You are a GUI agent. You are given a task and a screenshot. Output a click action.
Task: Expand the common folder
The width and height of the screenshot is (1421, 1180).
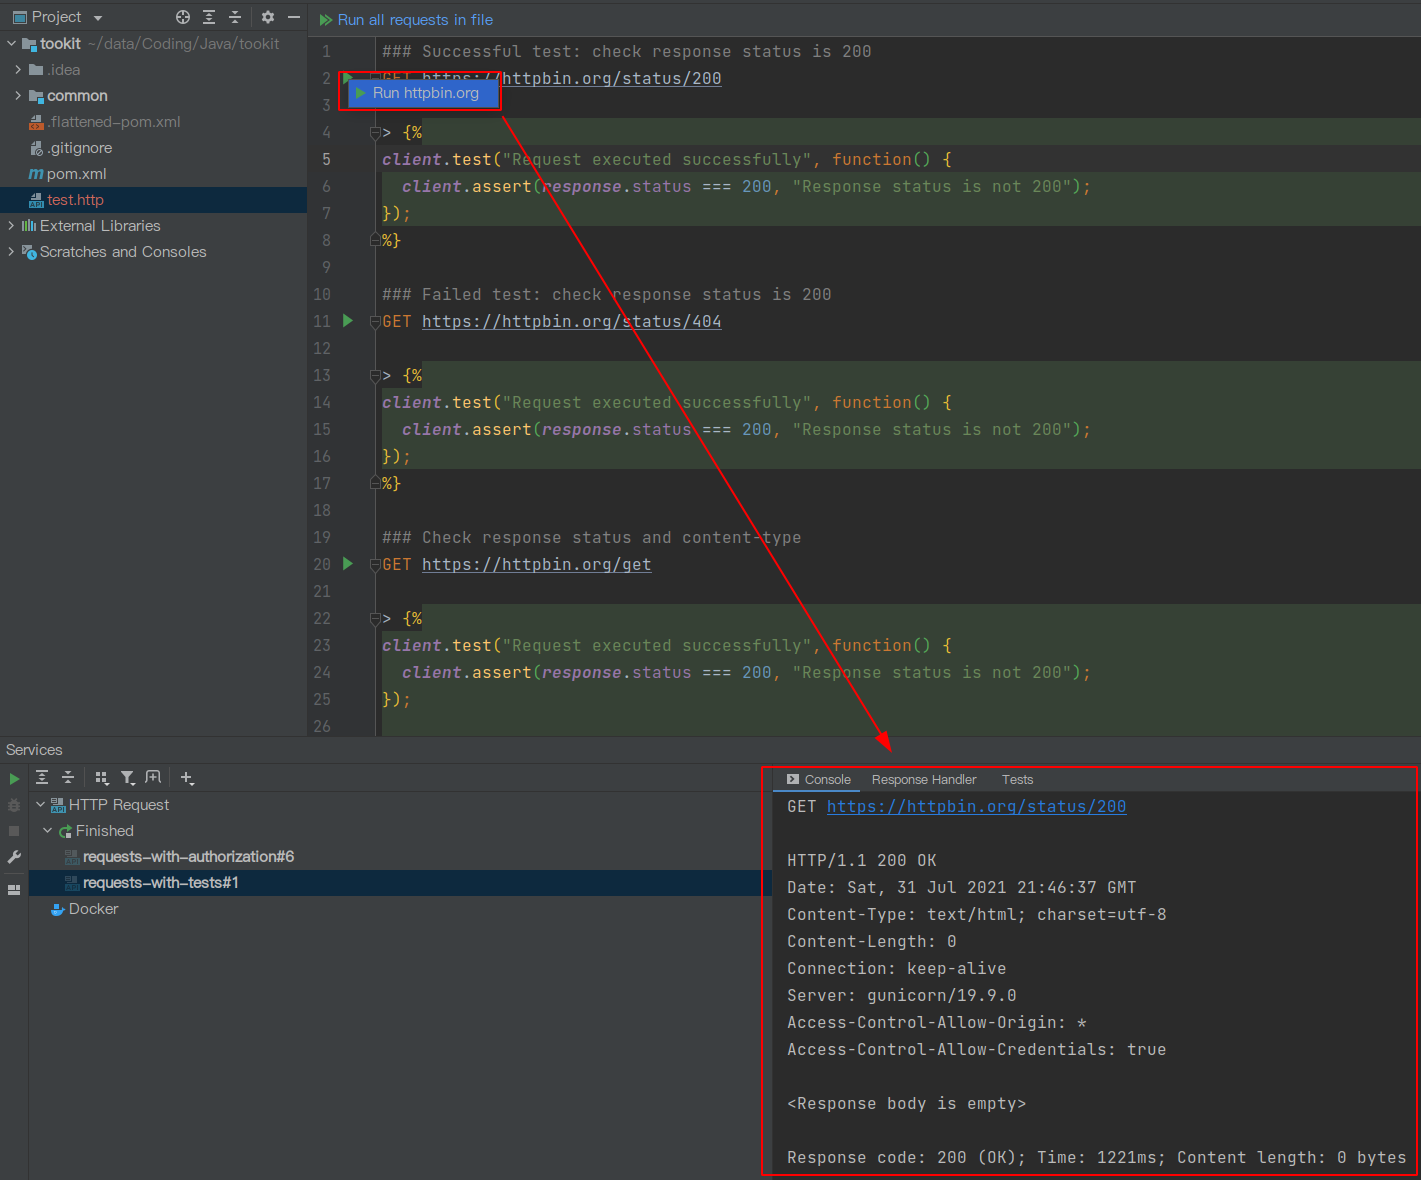(x=18, y=96)
